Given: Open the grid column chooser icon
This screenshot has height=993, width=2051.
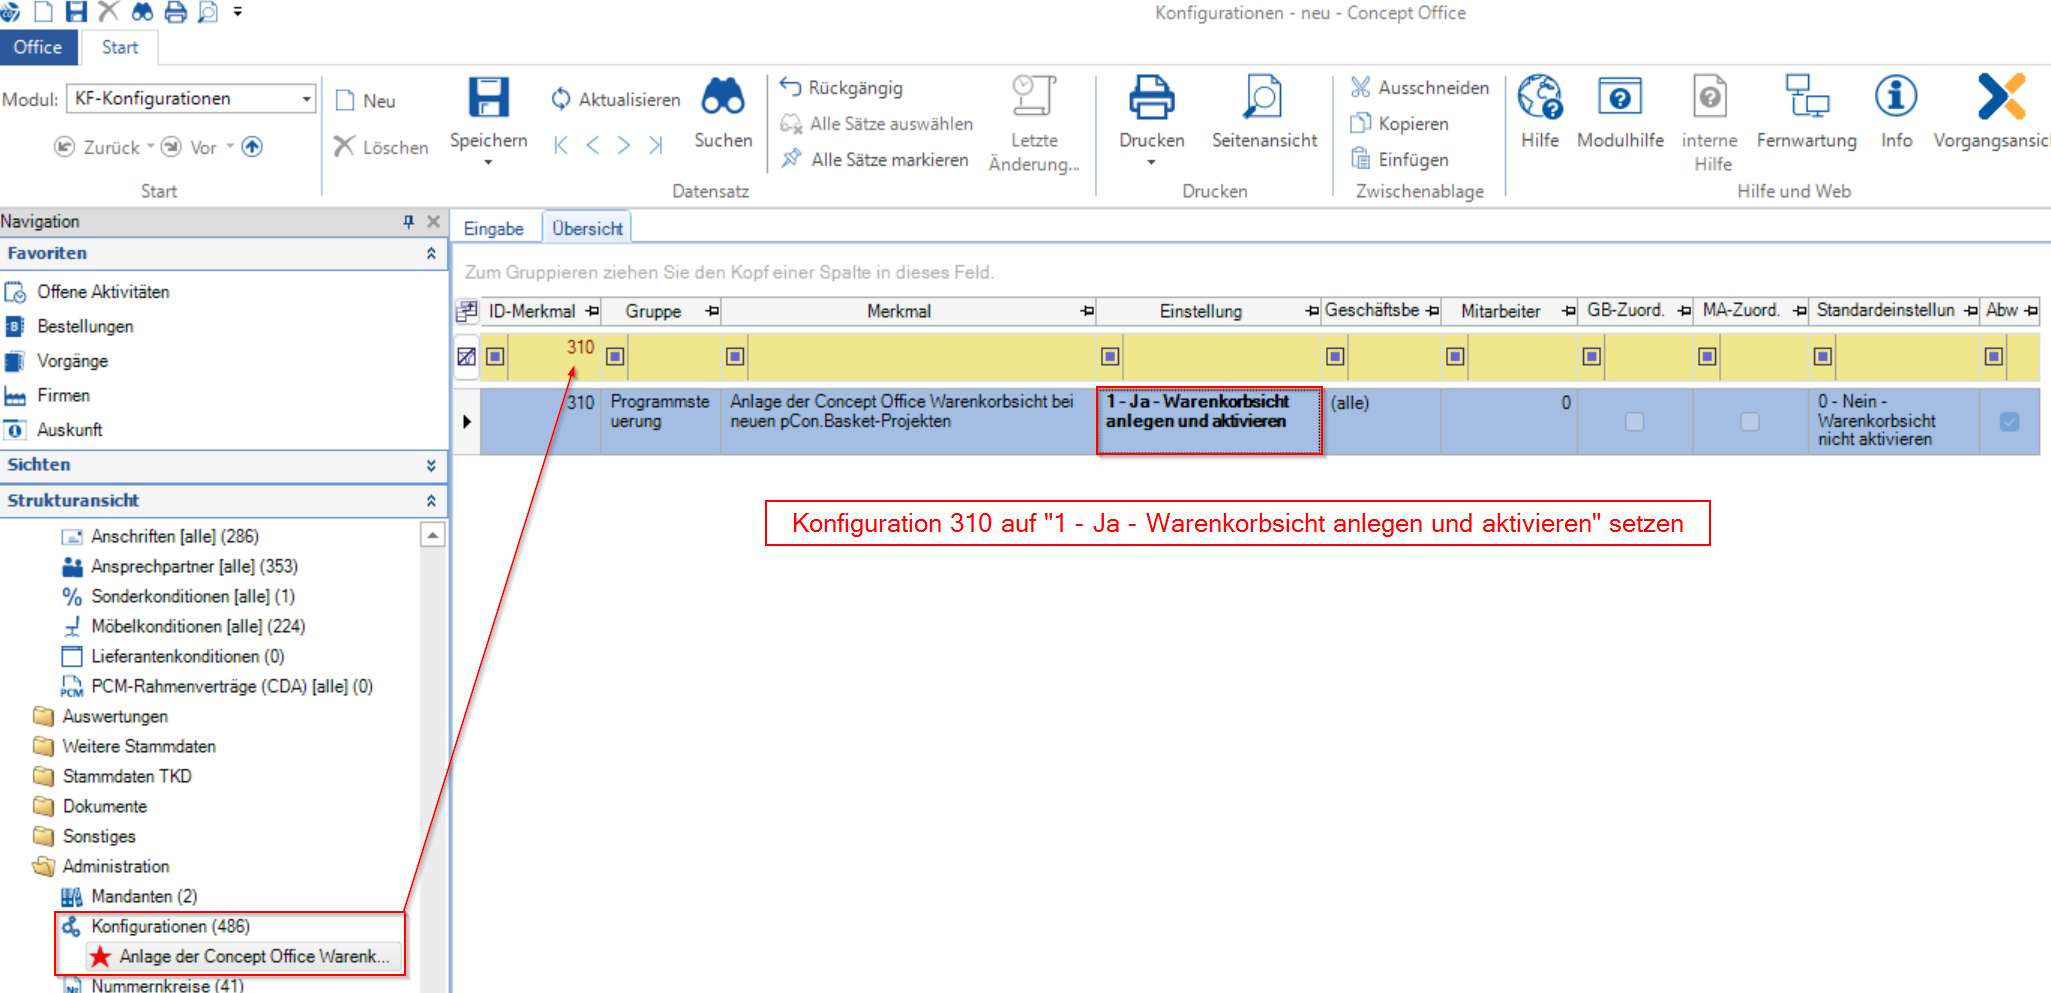Looking at the screenshot, I should pos(466,311).
